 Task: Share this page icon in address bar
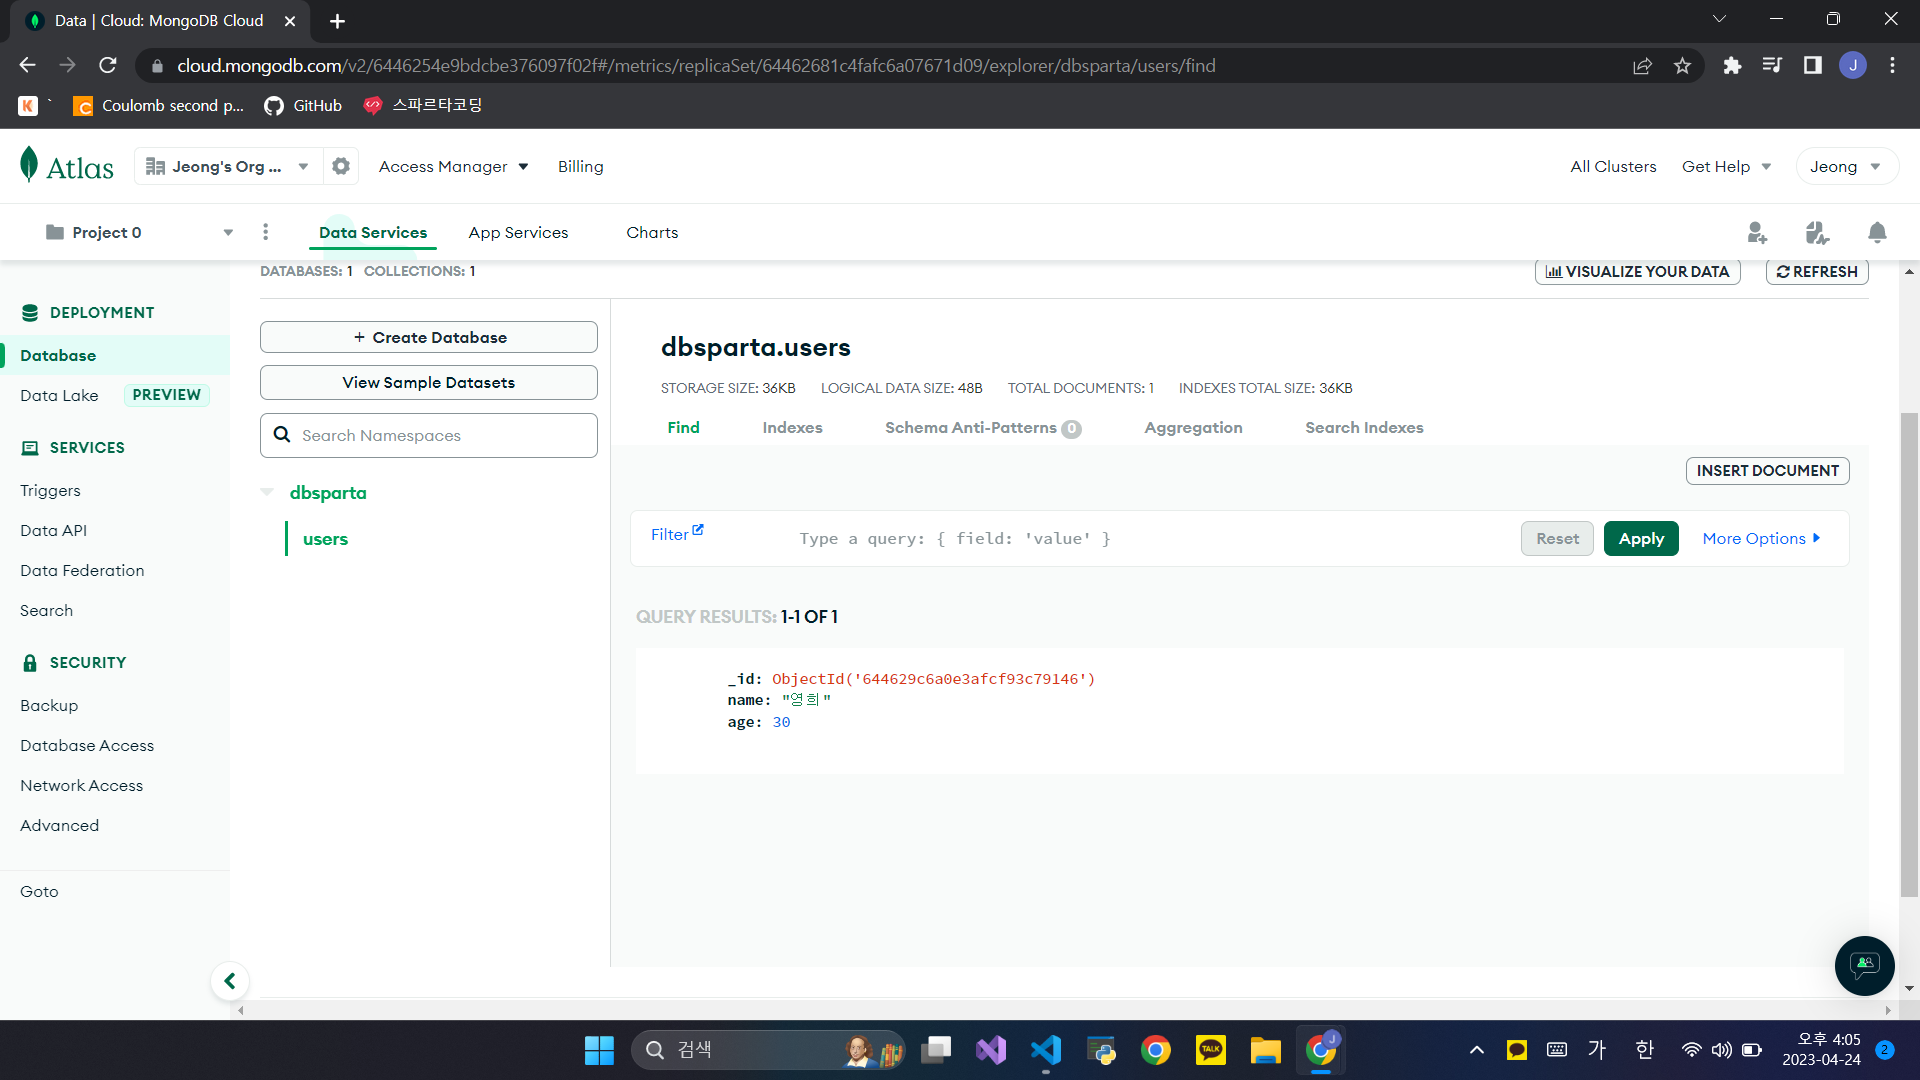pos(1642,66)
